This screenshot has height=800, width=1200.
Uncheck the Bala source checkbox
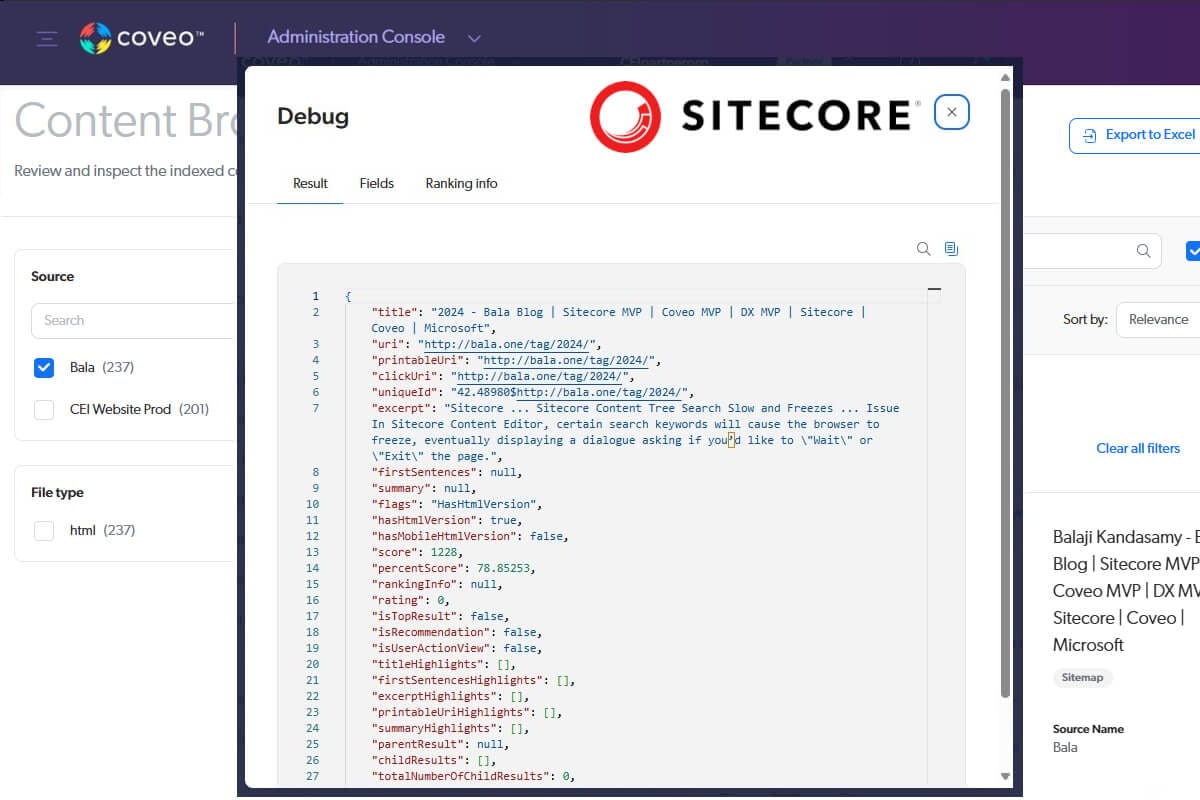[x=44, y=368]
